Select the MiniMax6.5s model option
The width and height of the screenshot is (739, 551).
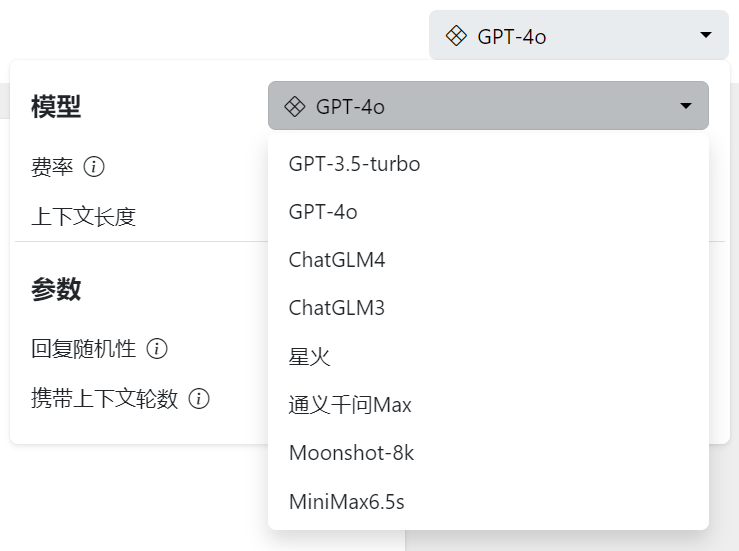click(x=347, y=501)
